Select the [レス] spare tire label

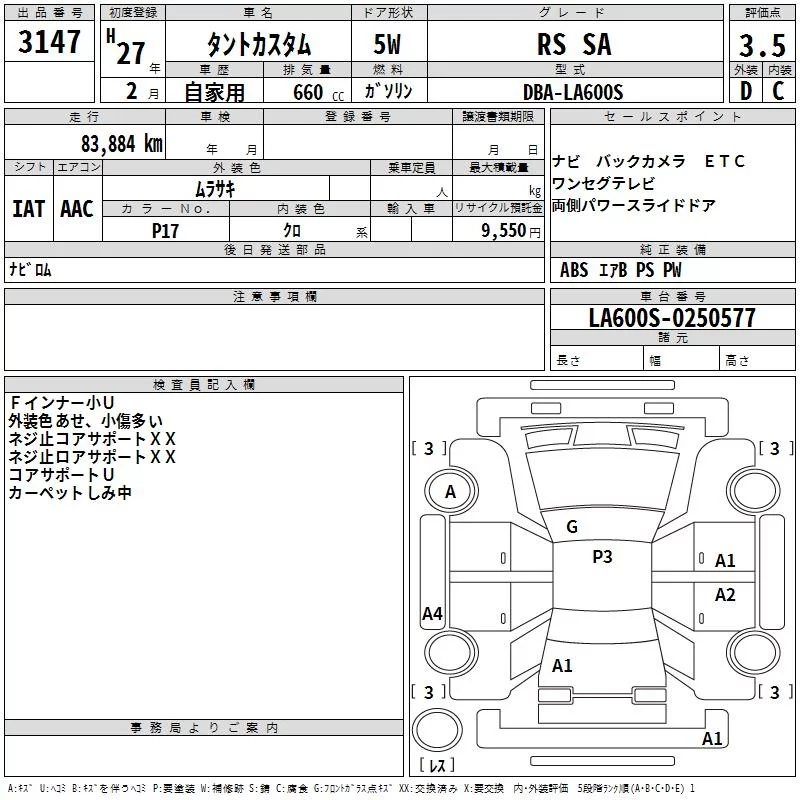(437, 765)
